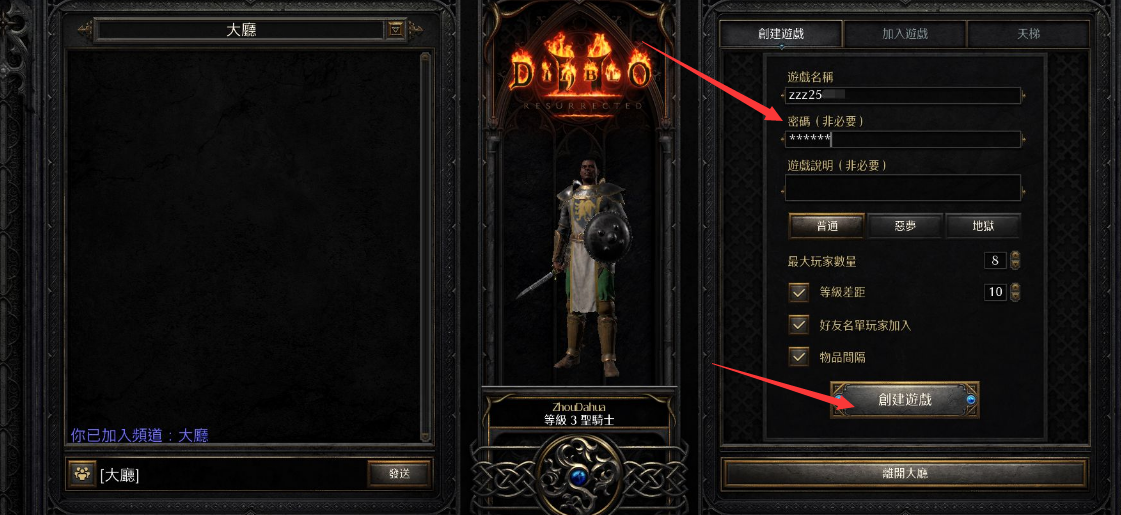Toggle the 等級差距 checkbox
Screen dimensions: 1121x515
799,293
